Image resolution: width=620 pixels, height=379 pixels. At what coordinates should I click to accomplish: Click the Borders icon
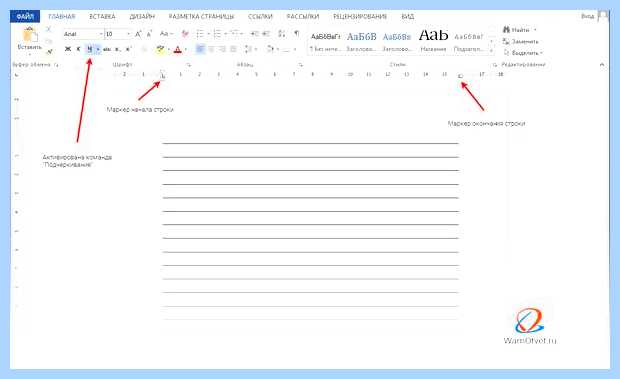(x=286, y=49)
